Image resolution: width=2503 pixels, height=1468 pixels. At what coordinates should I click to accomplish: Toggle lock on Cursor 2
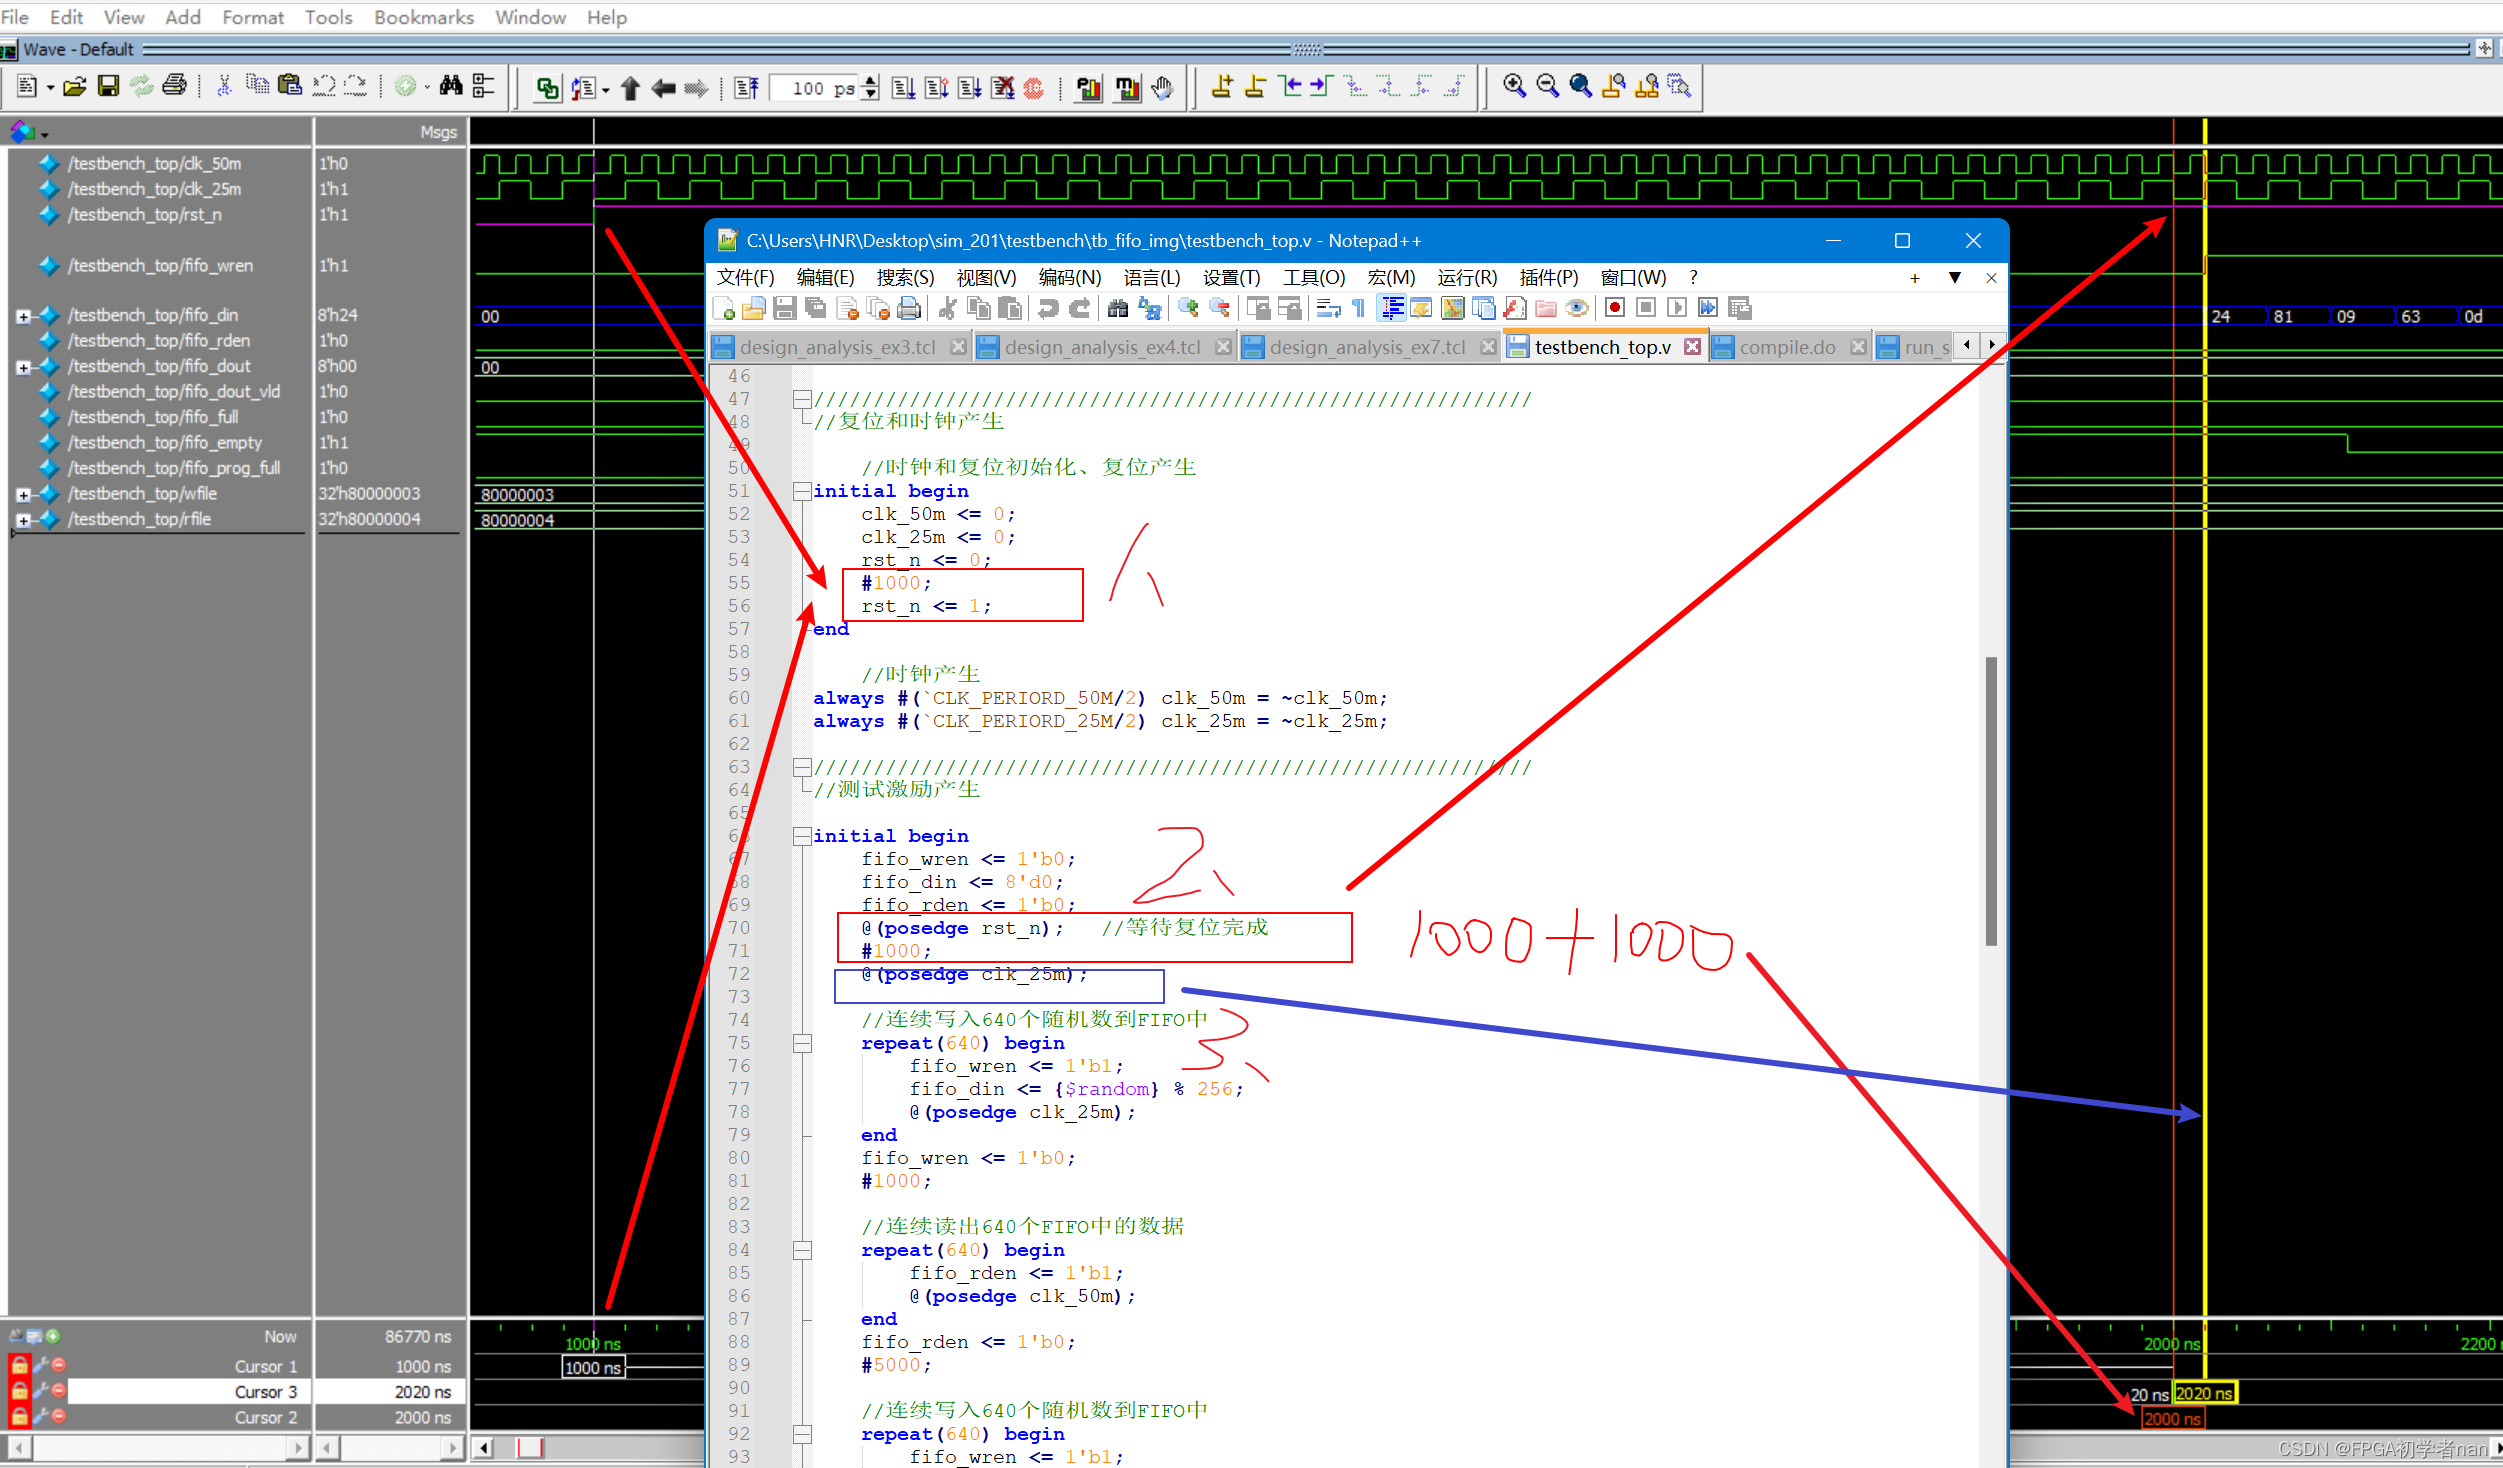tap(19, 1417)
